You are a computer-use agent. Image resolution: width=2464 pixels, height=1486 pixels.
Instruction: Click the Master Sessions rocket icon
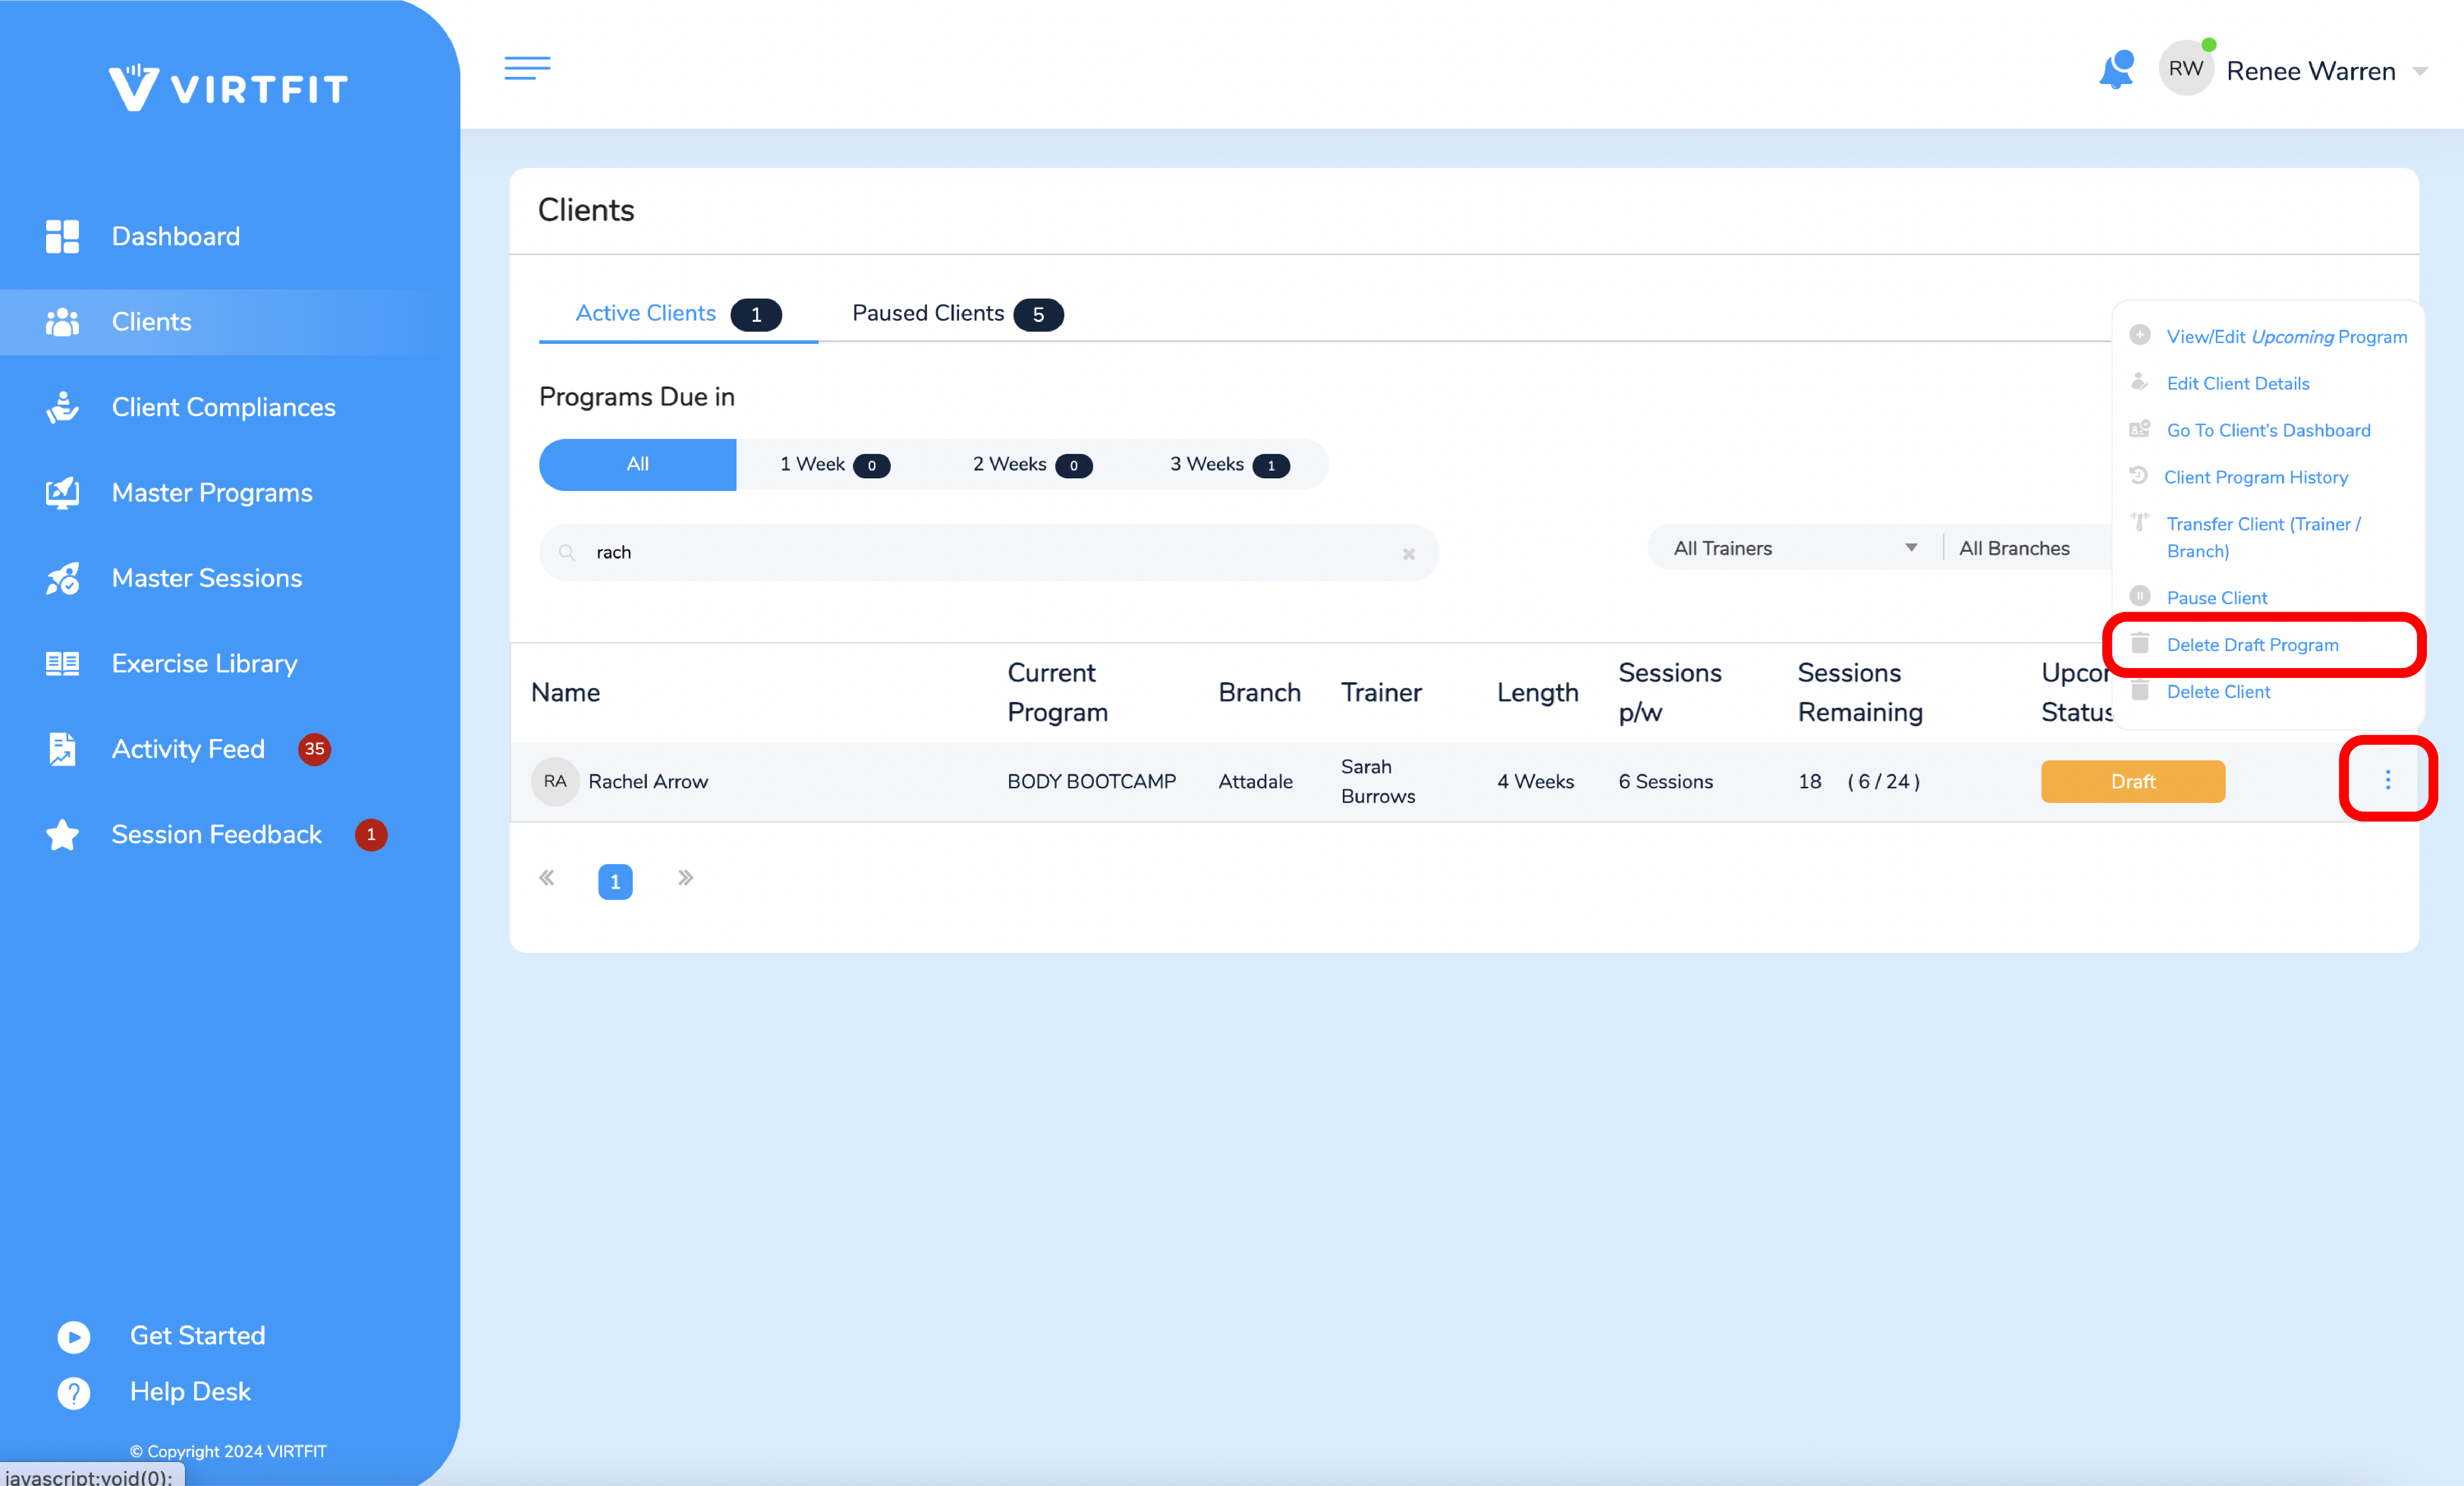[62, 578]
